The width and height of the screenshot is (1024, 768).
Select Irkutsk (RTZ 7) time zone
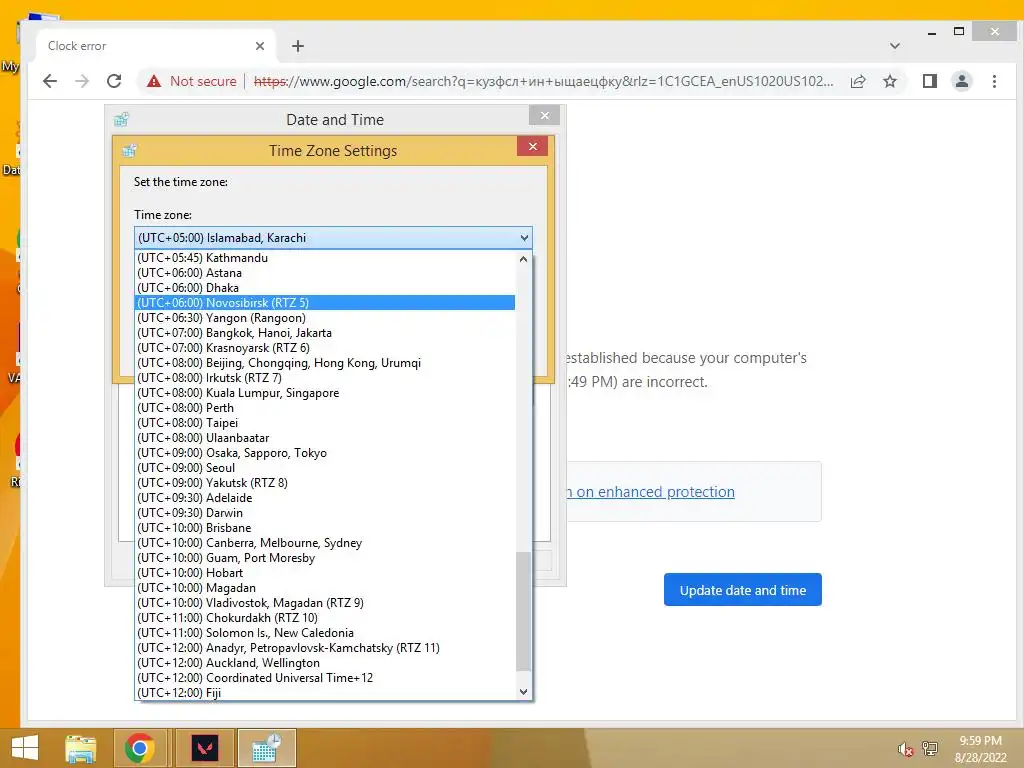click(x=325, y=378)
